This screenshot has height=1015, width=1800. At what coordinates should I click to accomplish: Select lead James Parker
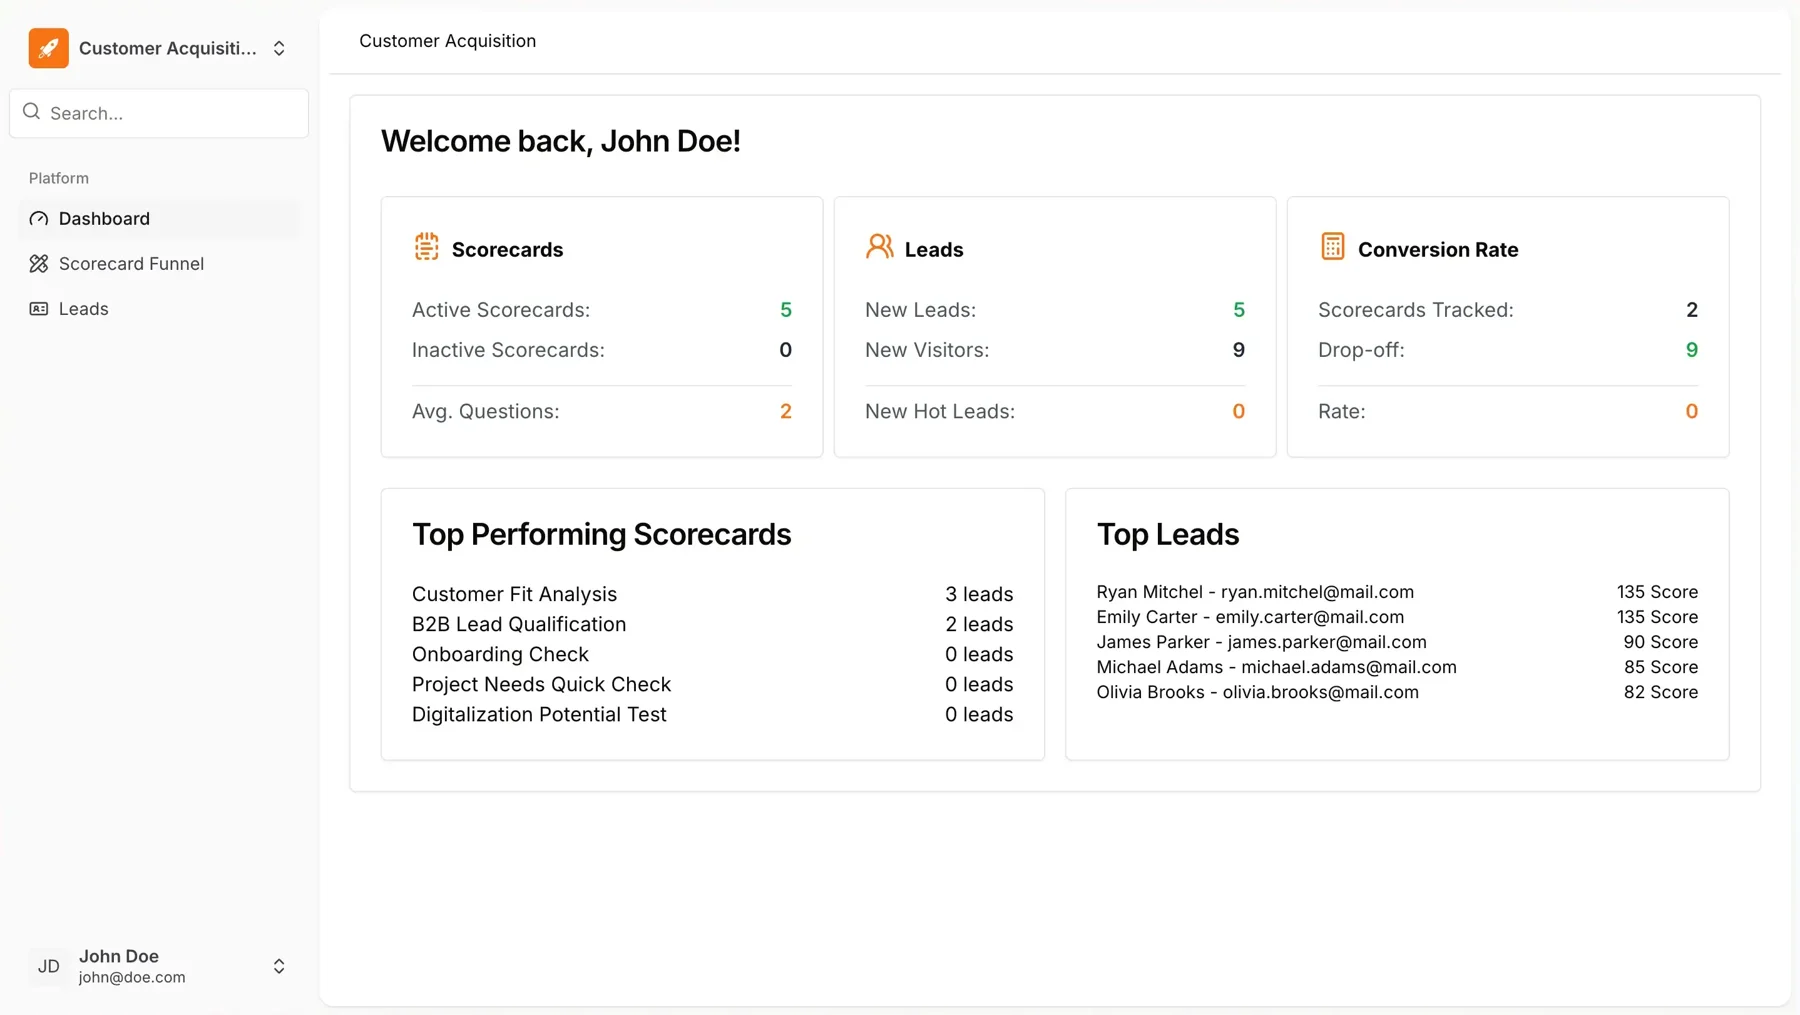coord(1397,642)
